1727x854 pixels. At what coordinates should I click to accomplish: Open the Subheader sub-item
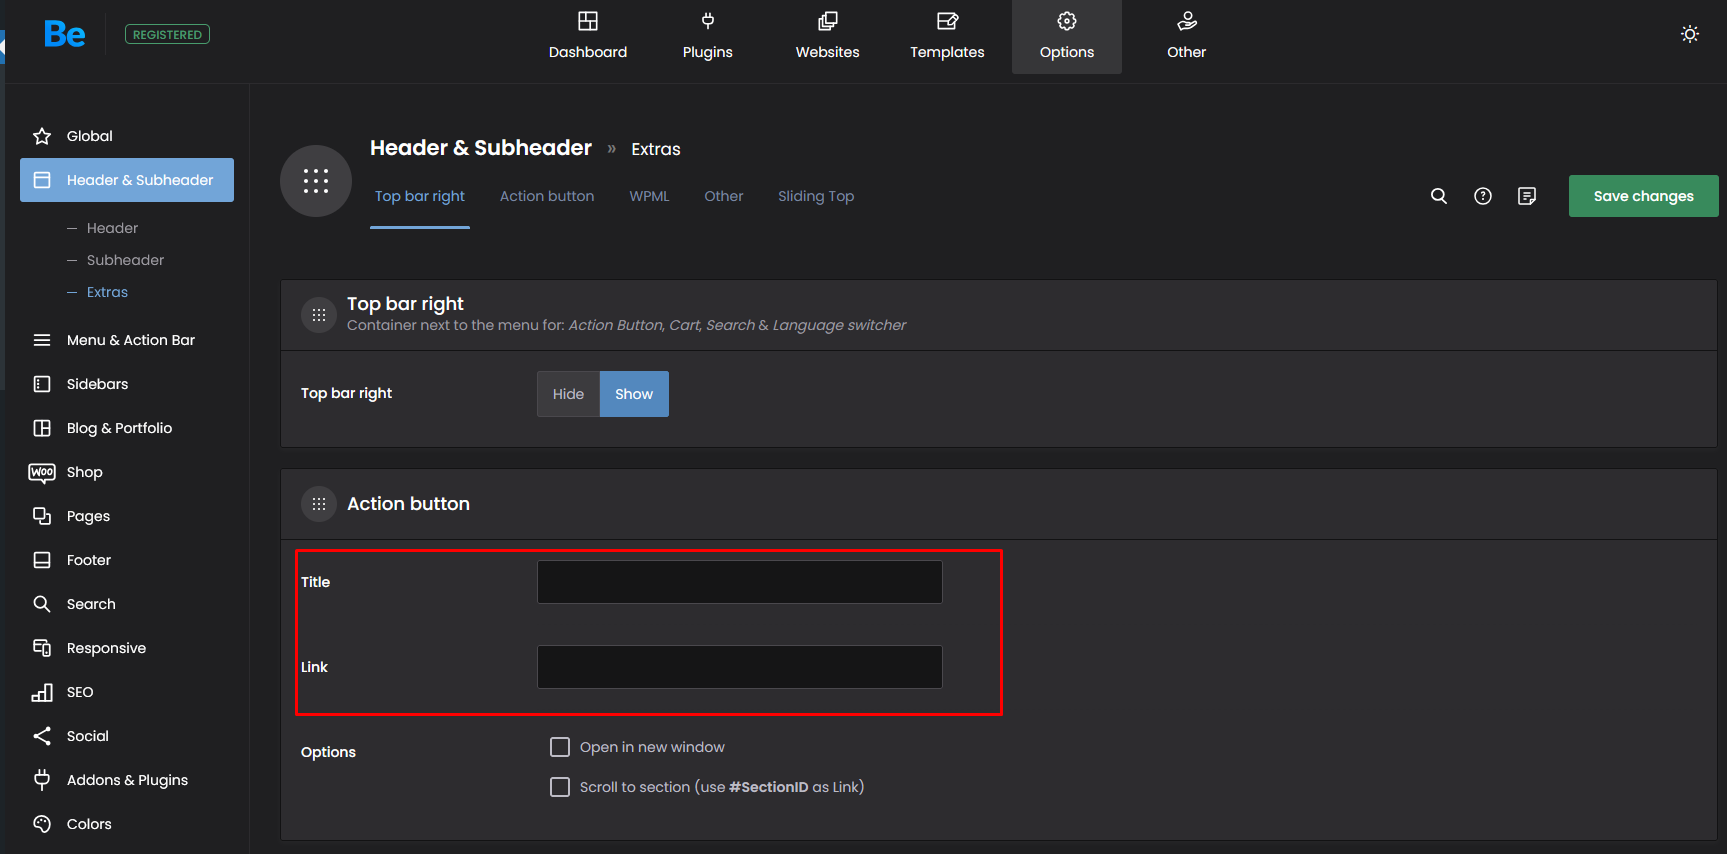pyautogui.click(x=125, y=260)
